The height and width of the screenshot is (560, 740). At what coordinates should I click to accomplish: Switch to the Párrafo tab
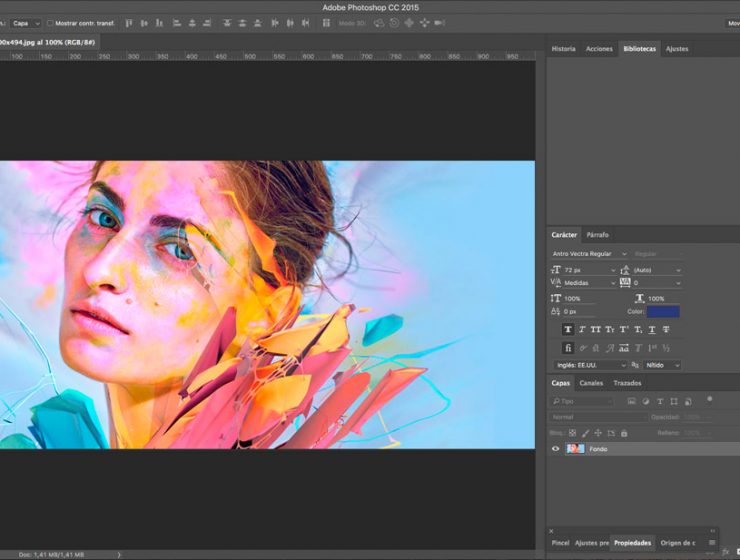pos(597,234)
